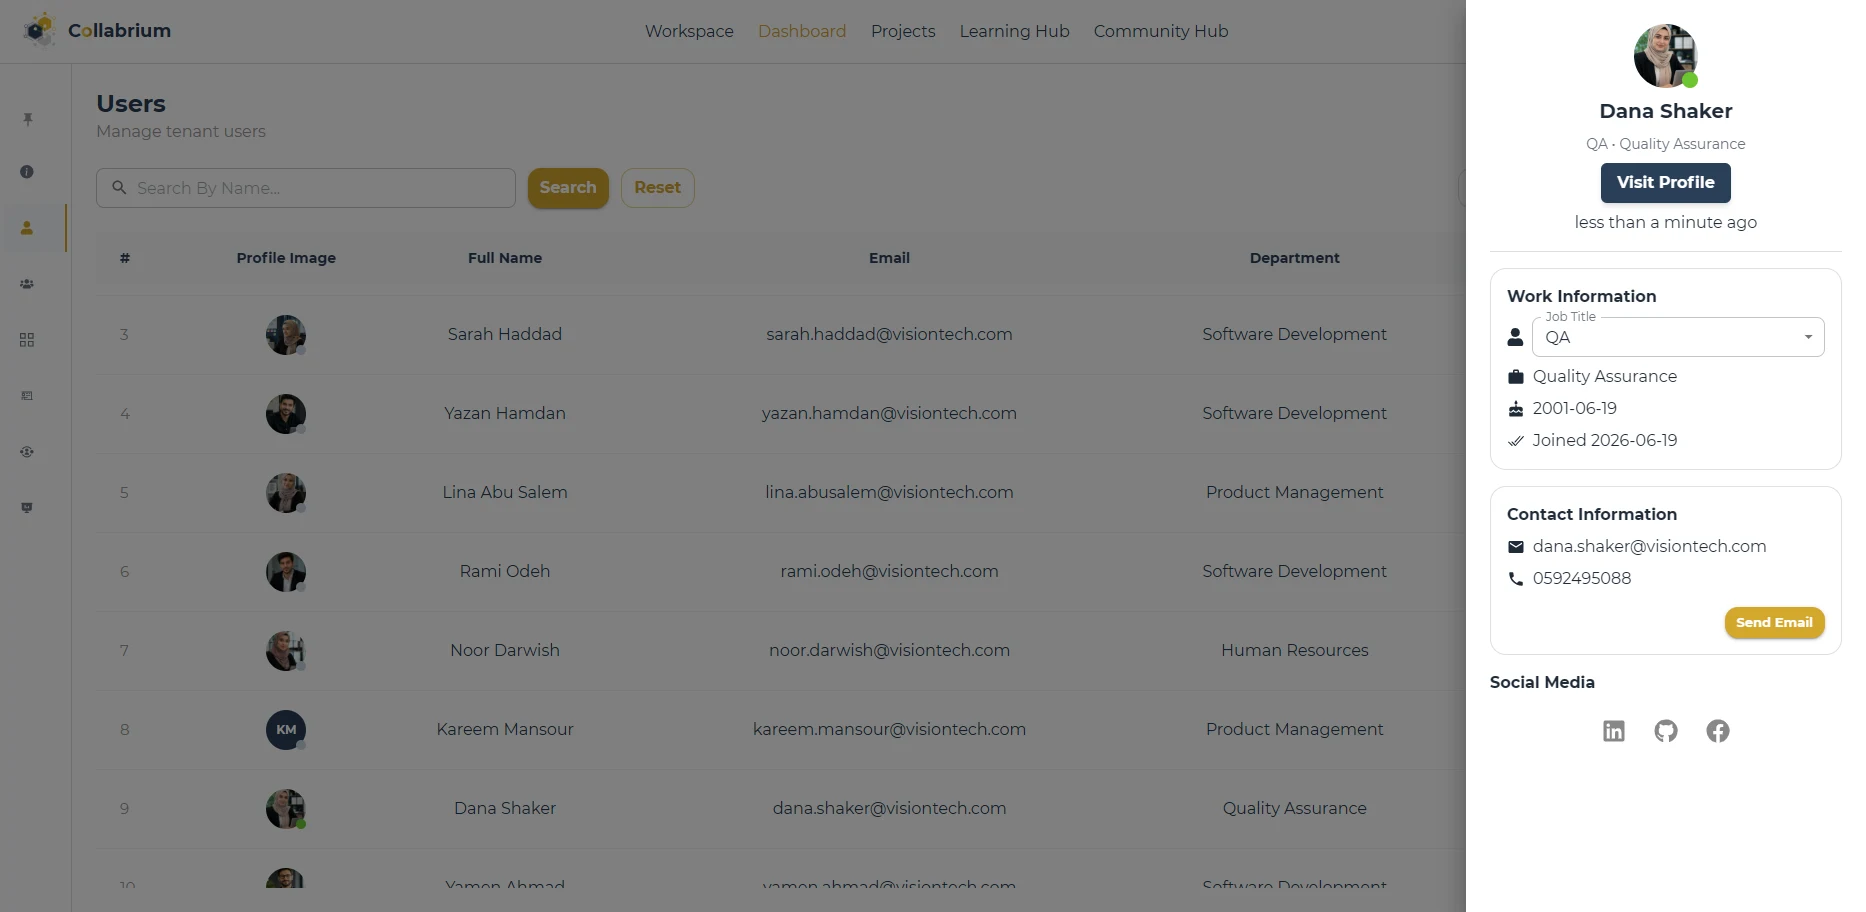Screen dimensions: 1866x912
Task: Click the Department column header
Action: pyautogui.click(x=1294, y=258)
